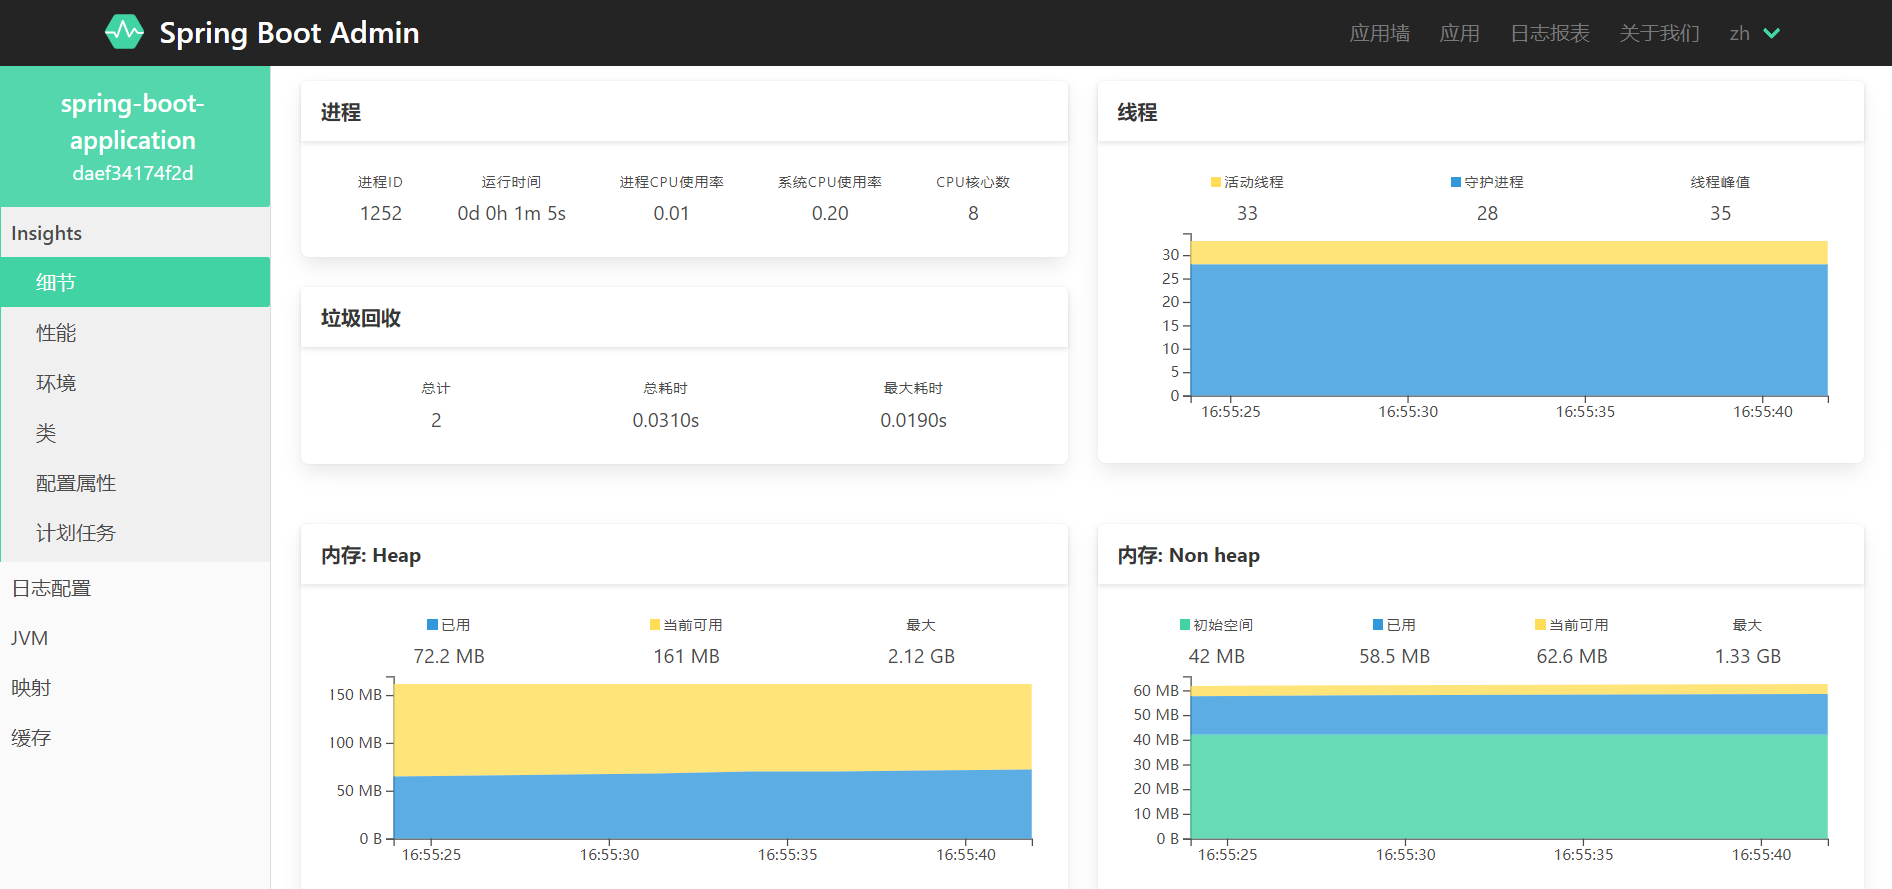The image size is (1892, 889).
Task: Click the 最大耗时 value 0.0190s
Action: pos(913,420)
